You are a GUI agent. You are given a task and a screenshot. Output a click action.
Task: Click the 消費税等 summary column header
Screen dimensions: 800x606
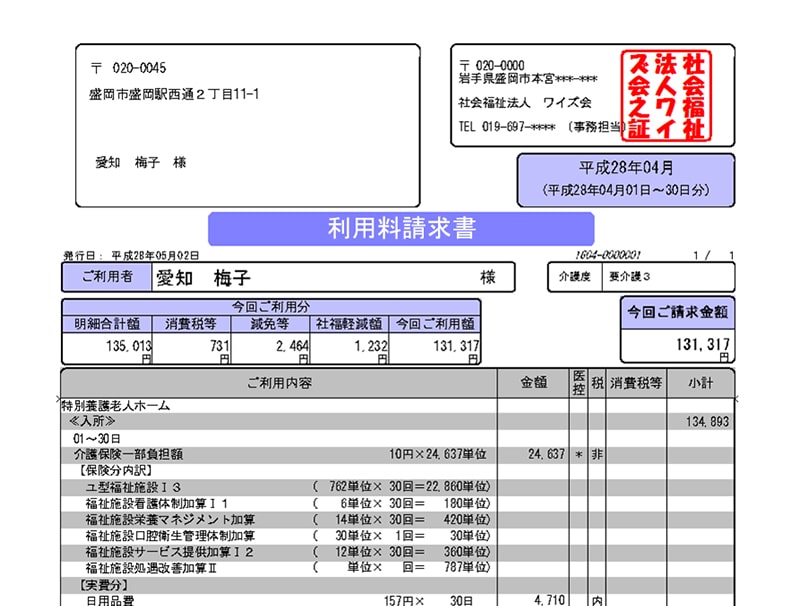point(191,324)
